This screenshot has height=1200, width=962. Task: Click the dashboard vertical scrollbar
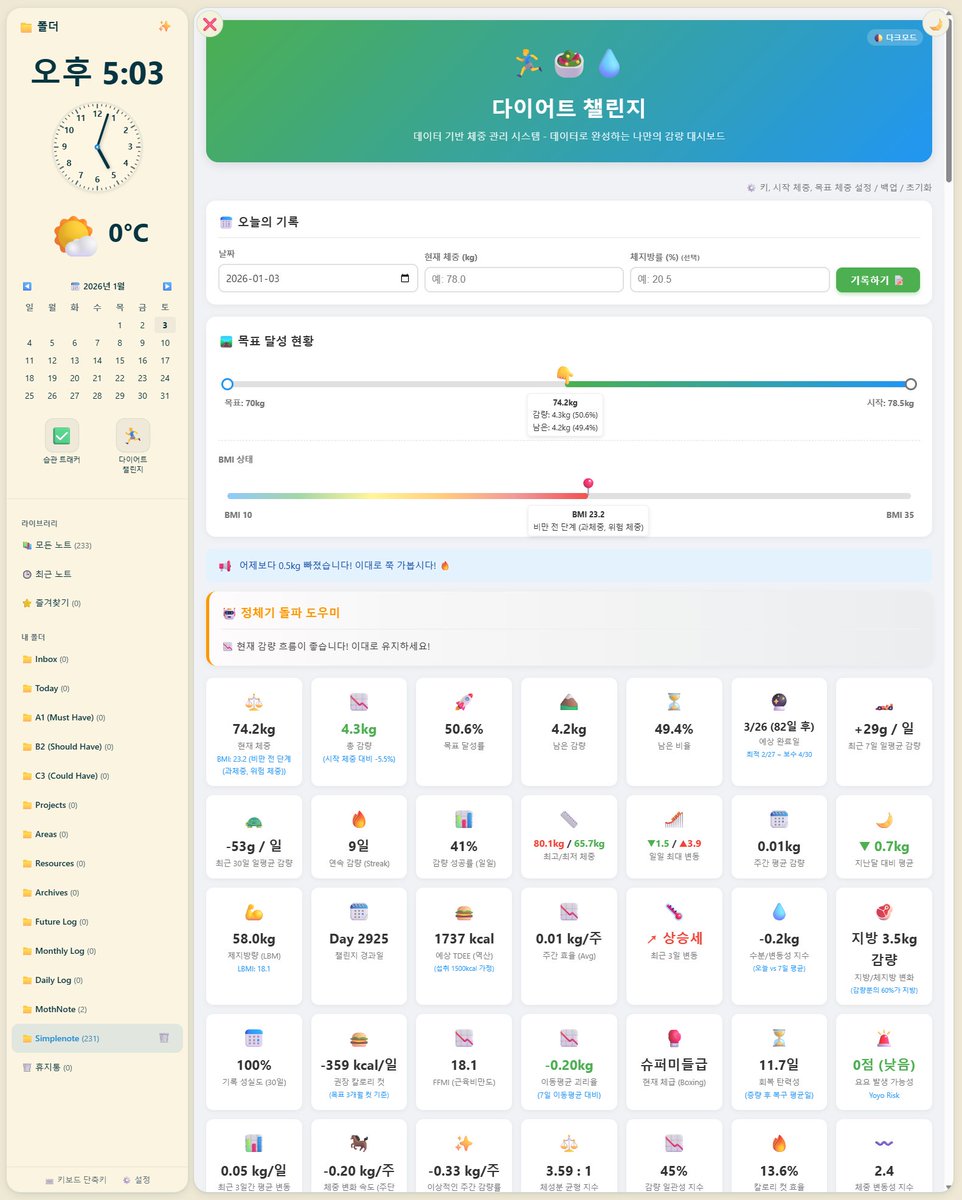951,100
